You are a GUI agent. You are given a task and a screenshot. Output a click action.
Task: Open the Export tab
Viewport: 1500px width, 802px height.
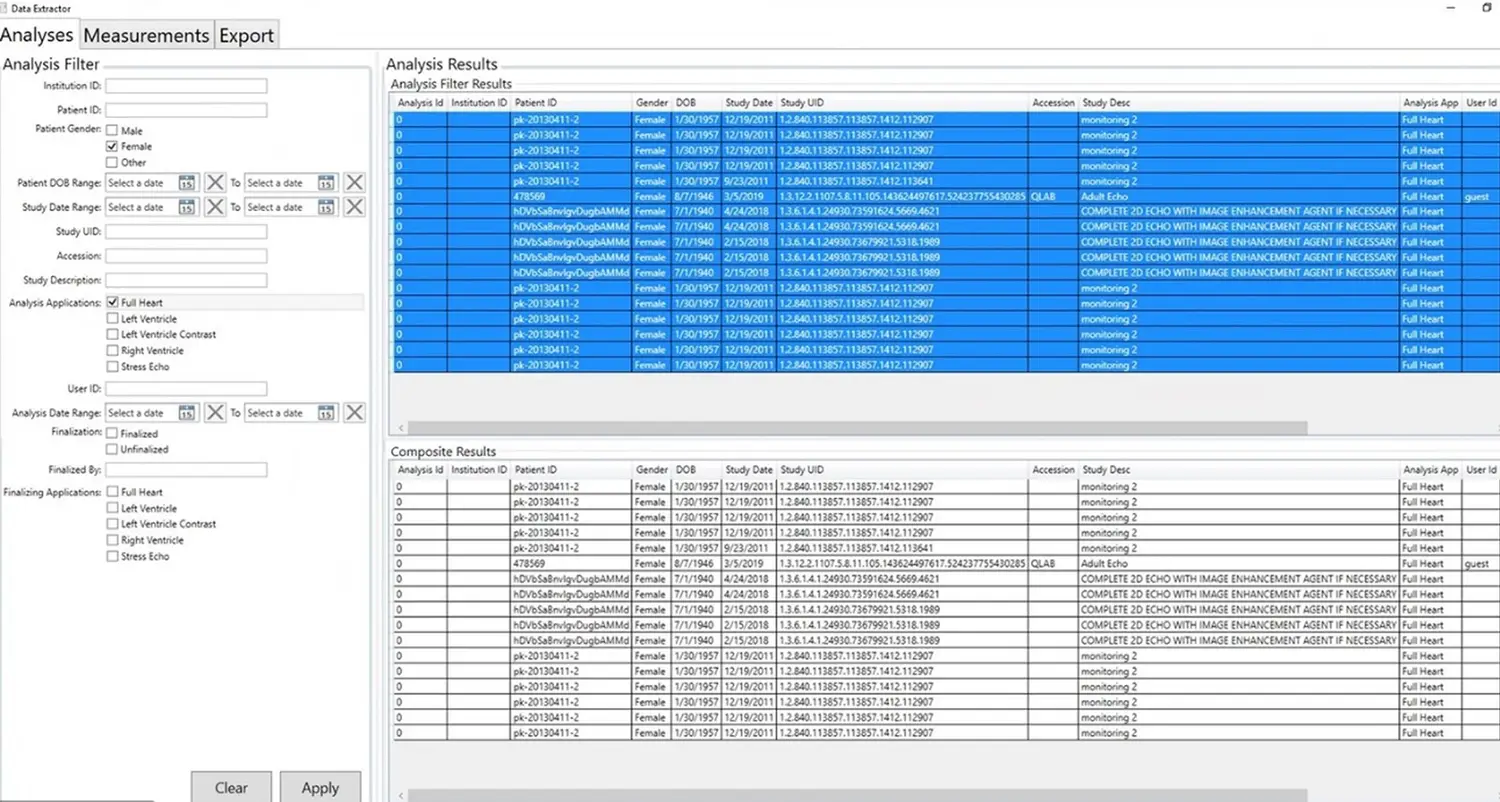(246, 35)
